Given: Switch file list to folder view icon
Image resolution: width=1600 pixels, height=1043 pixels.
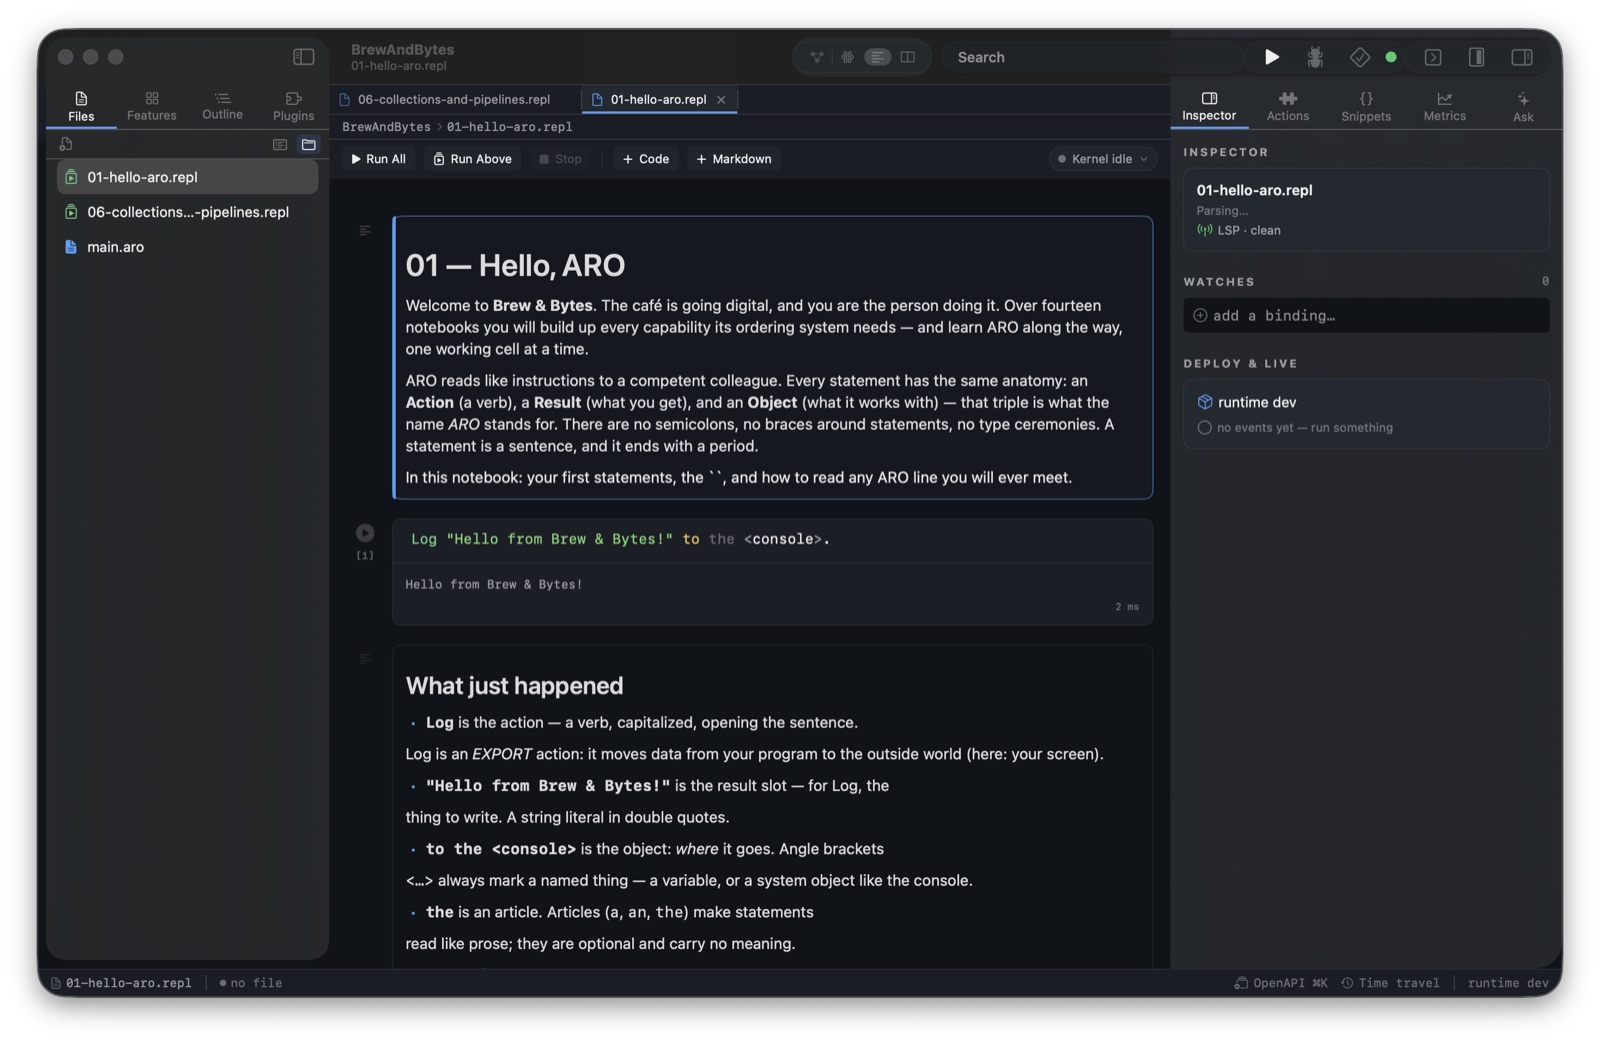Looking at the screenshot, I should point(309,144).
